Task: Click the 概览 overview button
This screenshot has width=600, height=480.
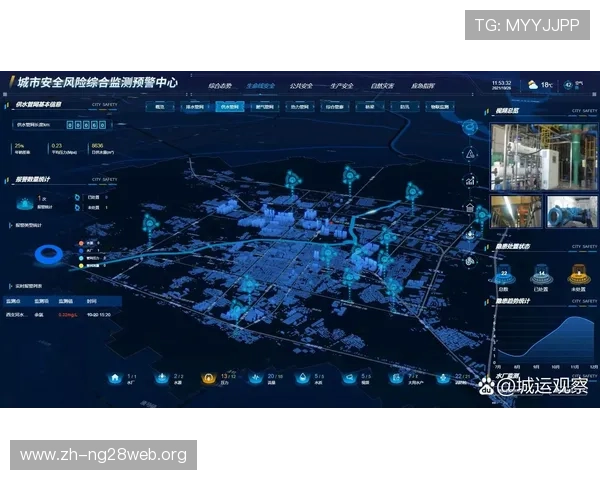Action: (x=160, y=105)
